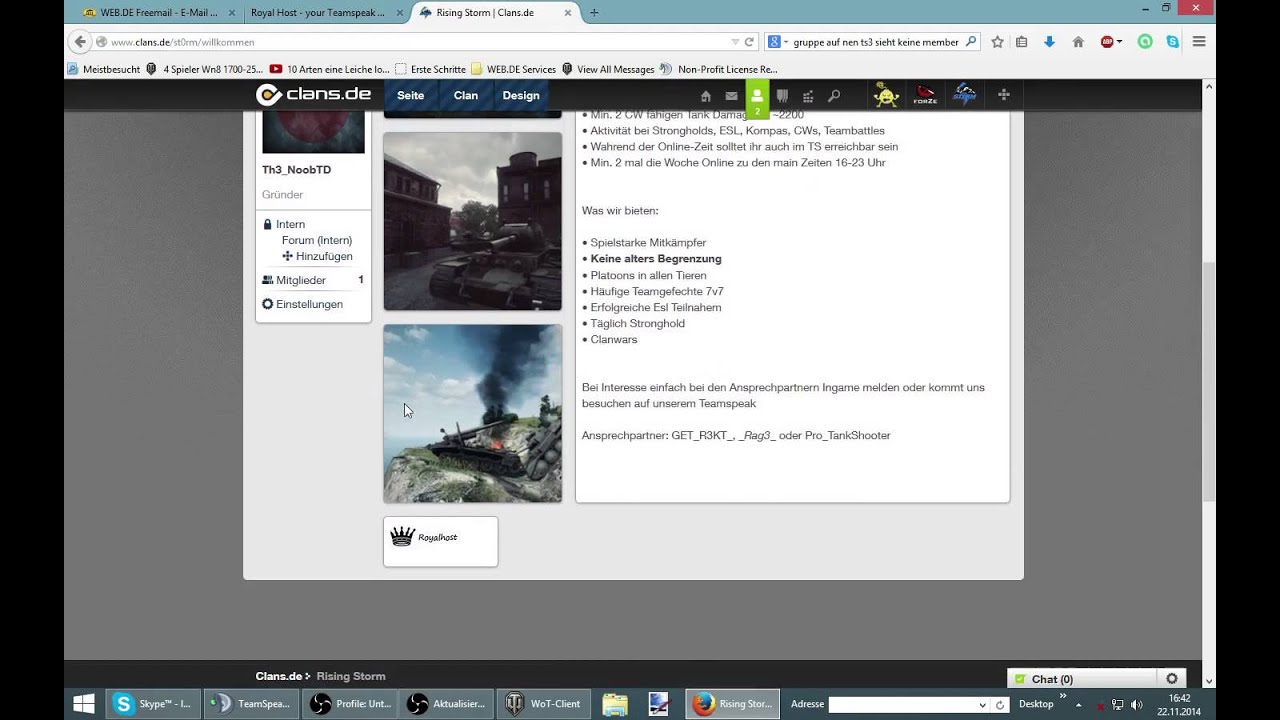Open the 4 Spieler Wn8 bookmark

pos(205,69)
